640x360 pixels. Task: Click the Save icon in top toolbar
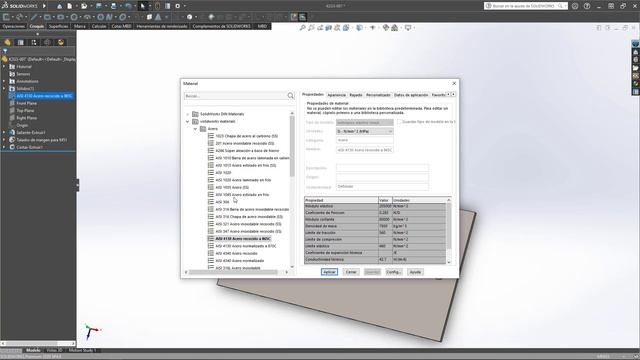pos(99,6)
